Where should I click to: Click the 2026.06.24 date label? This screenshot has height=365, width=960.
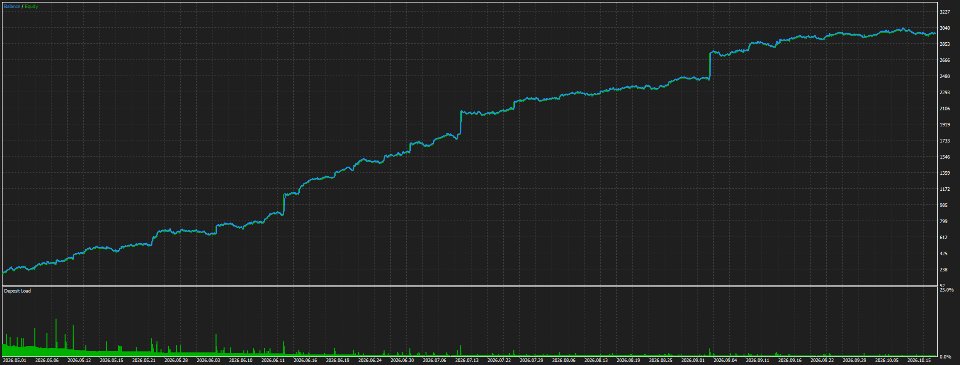coord(371,361)
